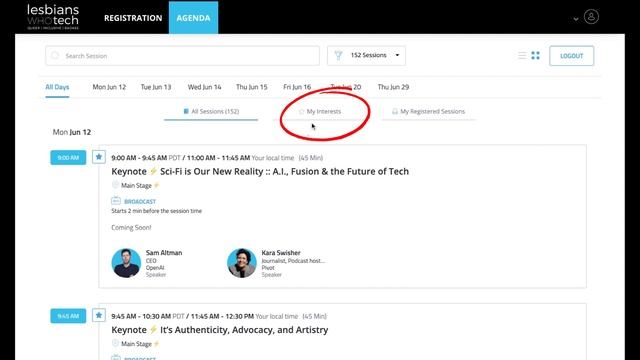The image size is (640, 360).
Task: Focus the Search Session field
Action: tap(182, 56)
